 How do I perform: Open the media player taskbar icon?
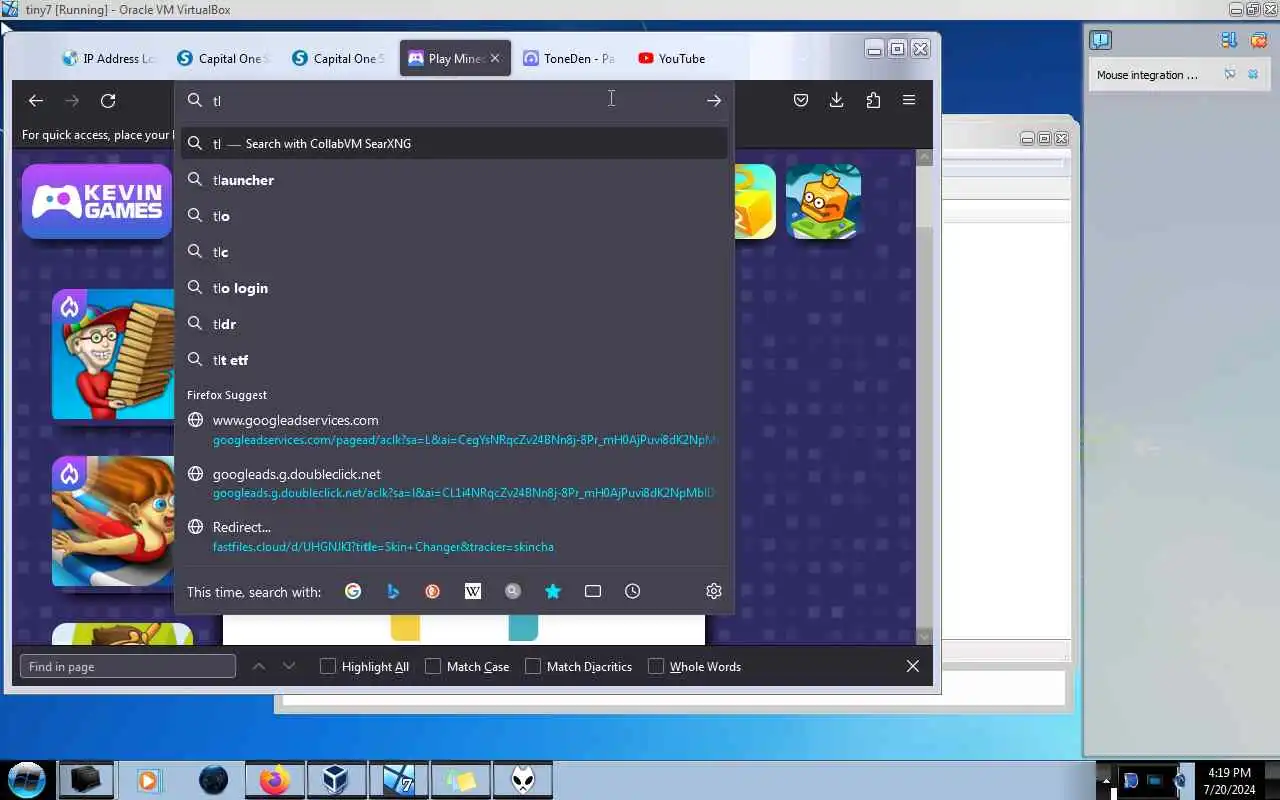pyautogui.click(x=148, y=779)
